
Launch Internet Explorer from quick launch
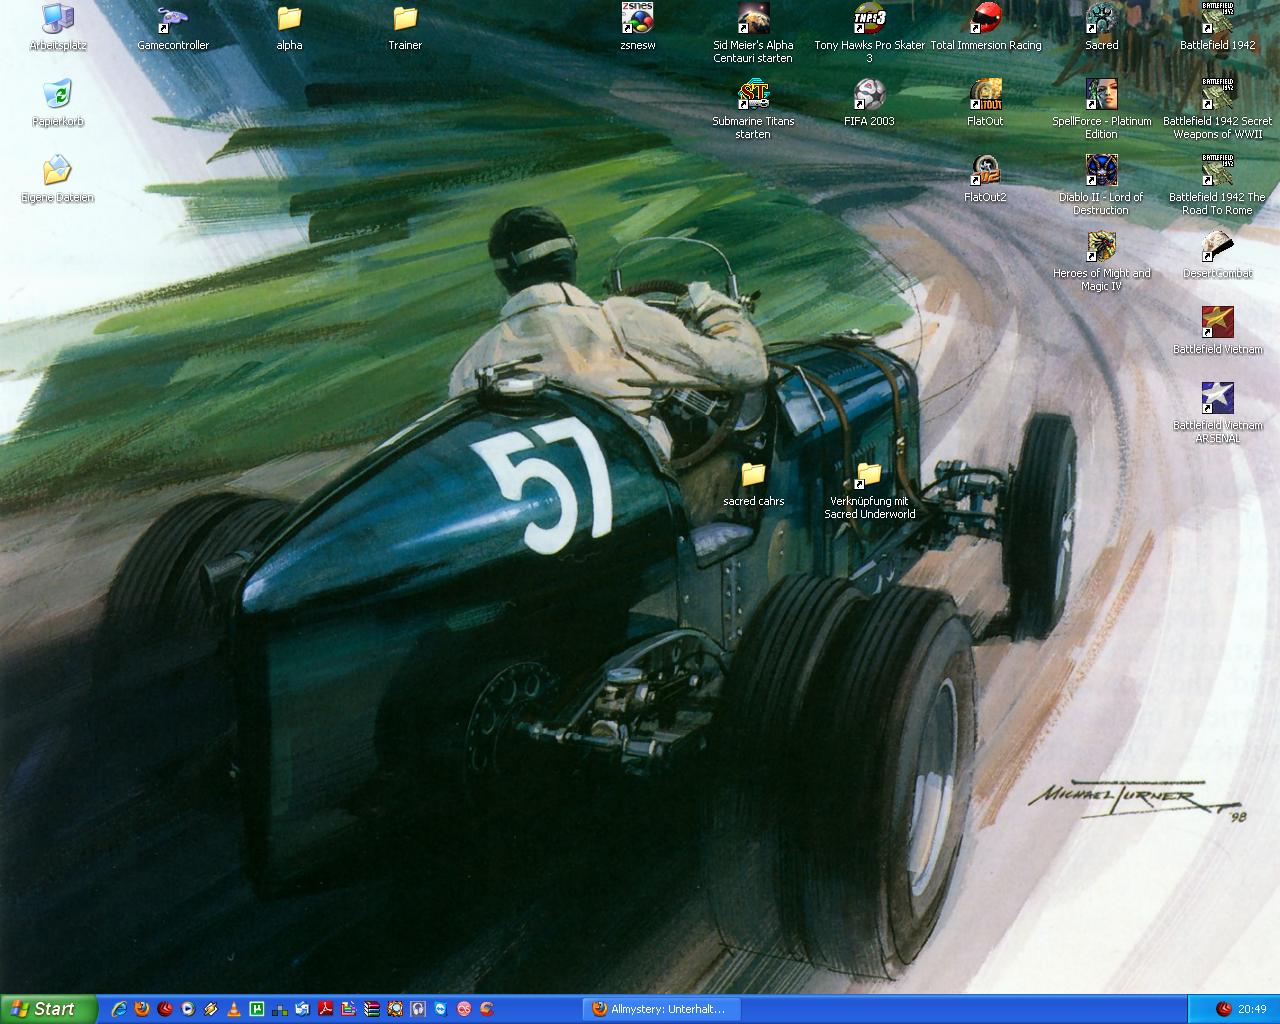[x=119, y=1009]
